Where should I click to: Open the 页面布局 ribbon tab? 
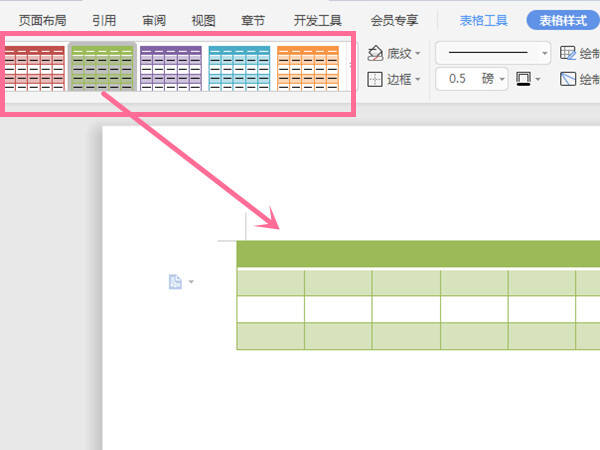pos(42,20)
